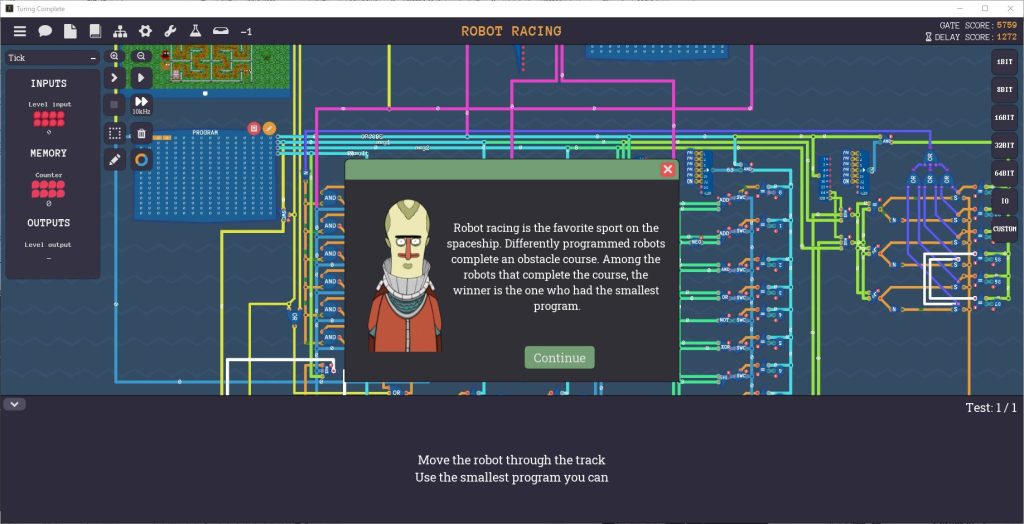Open the wire color ring picker
This screenshot has height=524, width=1024.
141,159
